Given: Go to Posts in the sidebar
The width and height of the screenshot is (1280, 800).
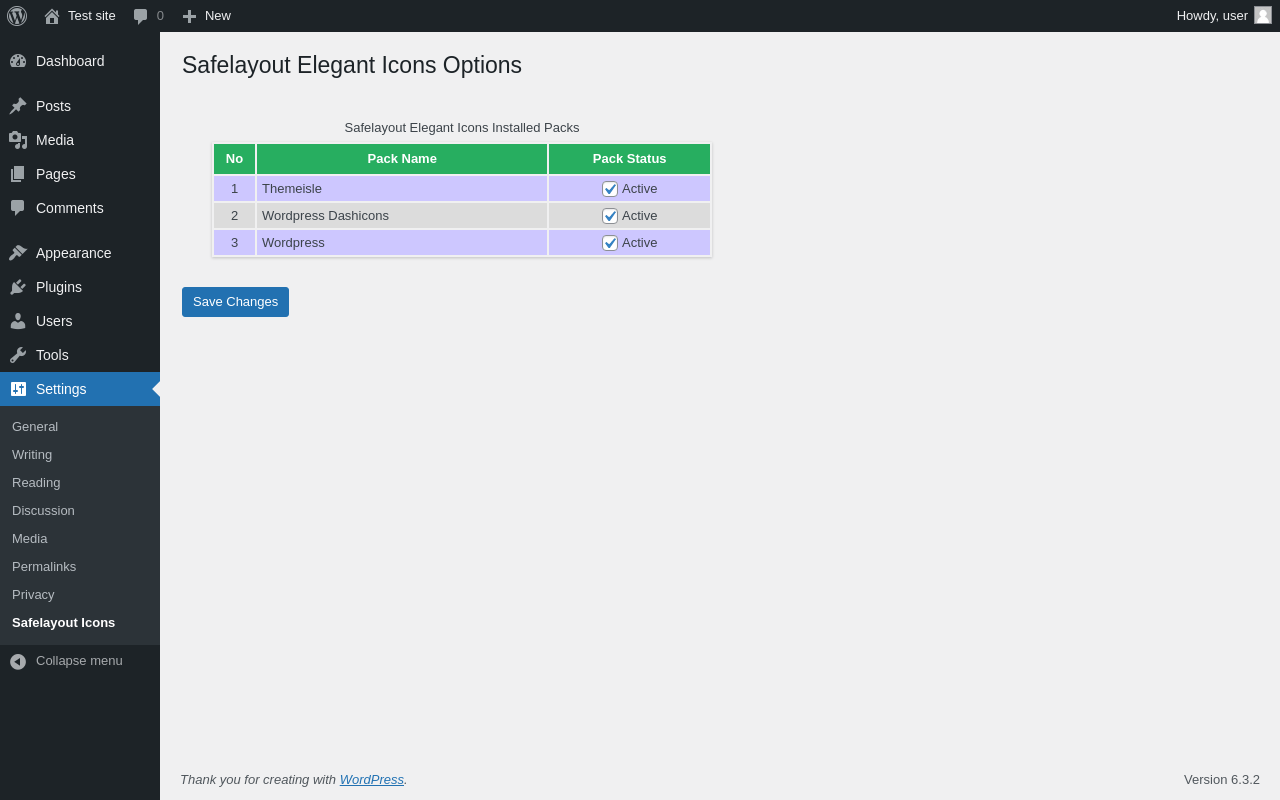Looking at the screenshot, I should click(x=80, y=106).
